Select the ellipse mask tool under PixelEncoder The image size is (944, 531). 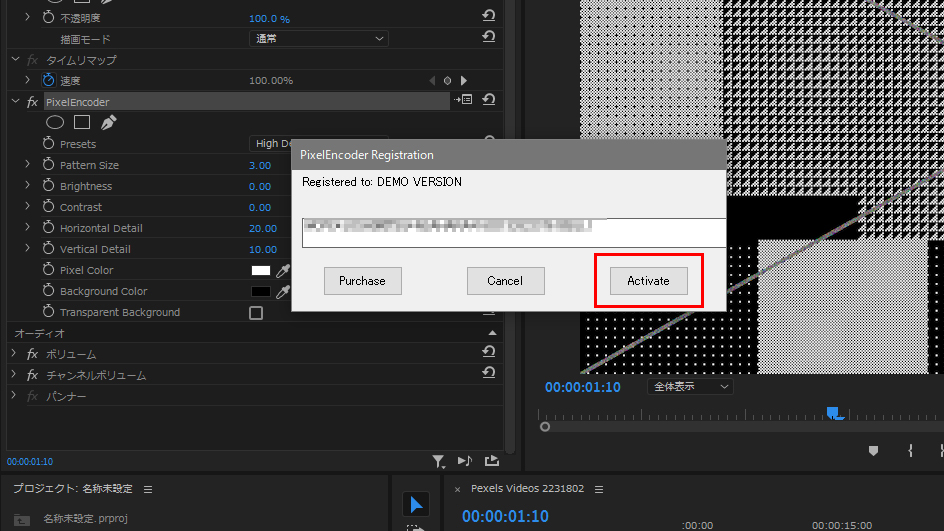(55, 122)
